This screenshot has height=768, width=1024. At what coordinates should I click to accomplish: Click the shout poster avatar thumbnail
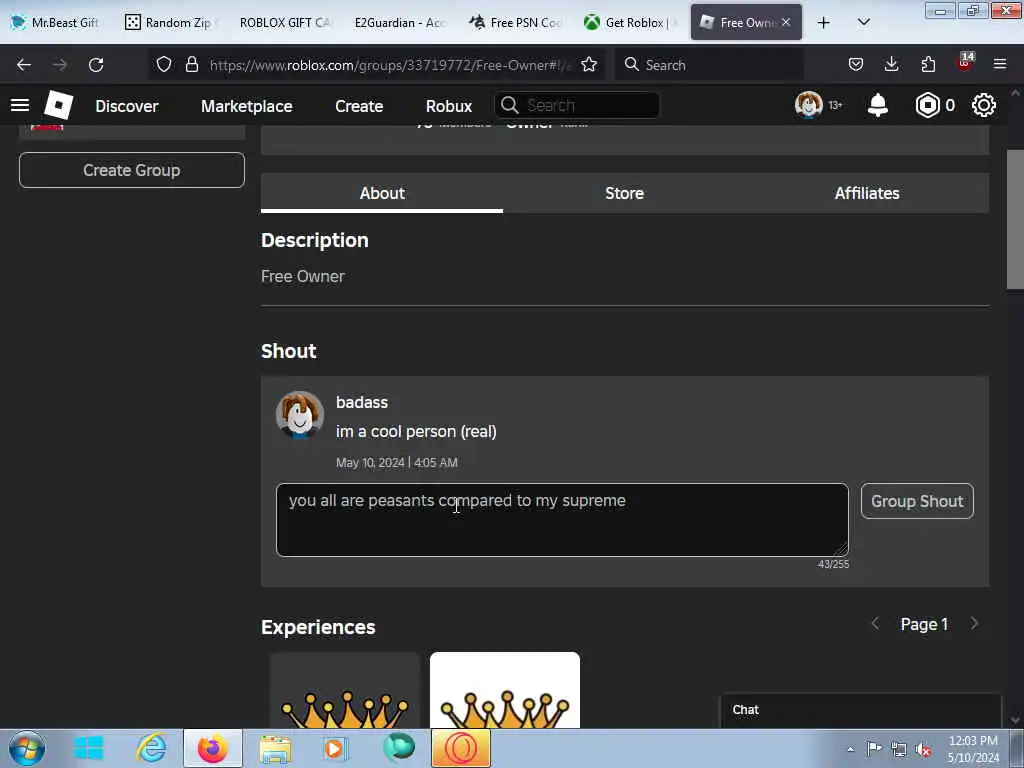[x=300, y=415]
